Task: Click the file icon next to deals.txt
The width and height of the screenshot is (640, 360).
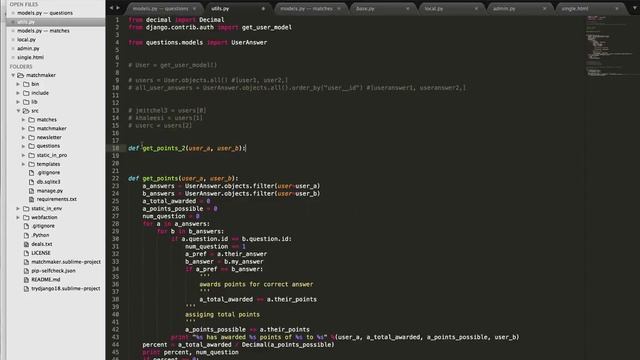Action: pyautogui.click(x=27, y=244)
